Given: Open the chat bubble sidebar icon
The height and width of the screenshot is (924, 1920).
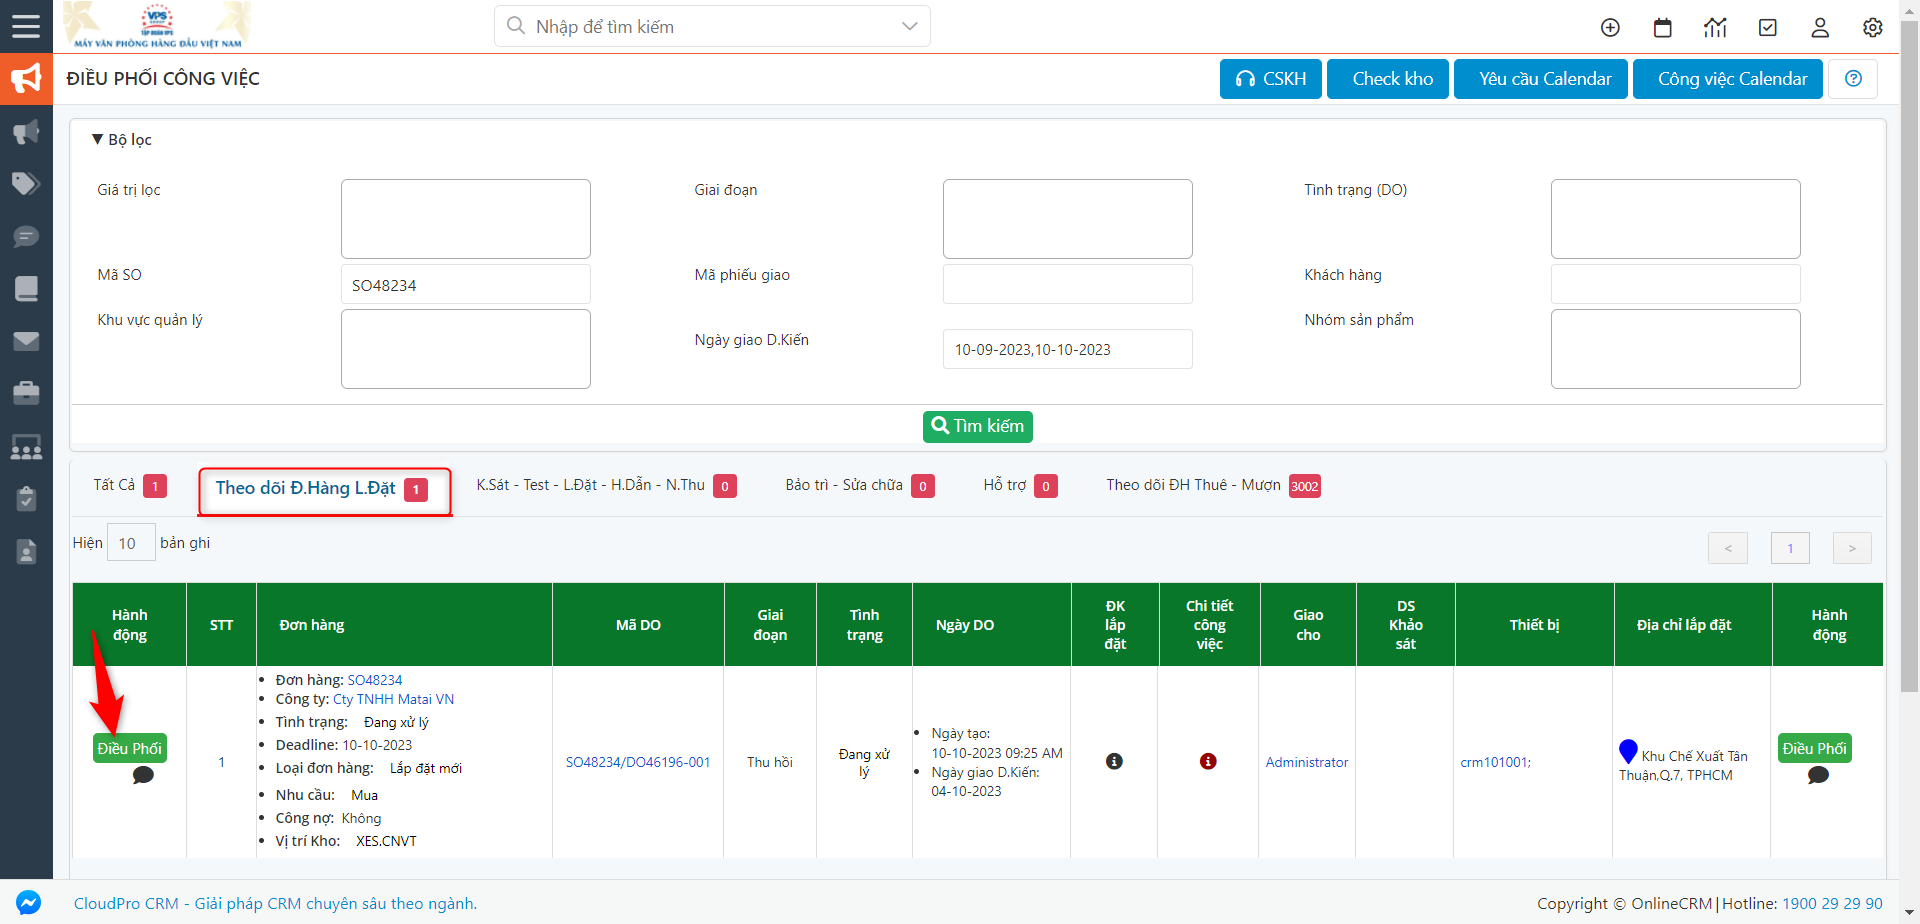Looking at the screenshot, I should (26, 237).
